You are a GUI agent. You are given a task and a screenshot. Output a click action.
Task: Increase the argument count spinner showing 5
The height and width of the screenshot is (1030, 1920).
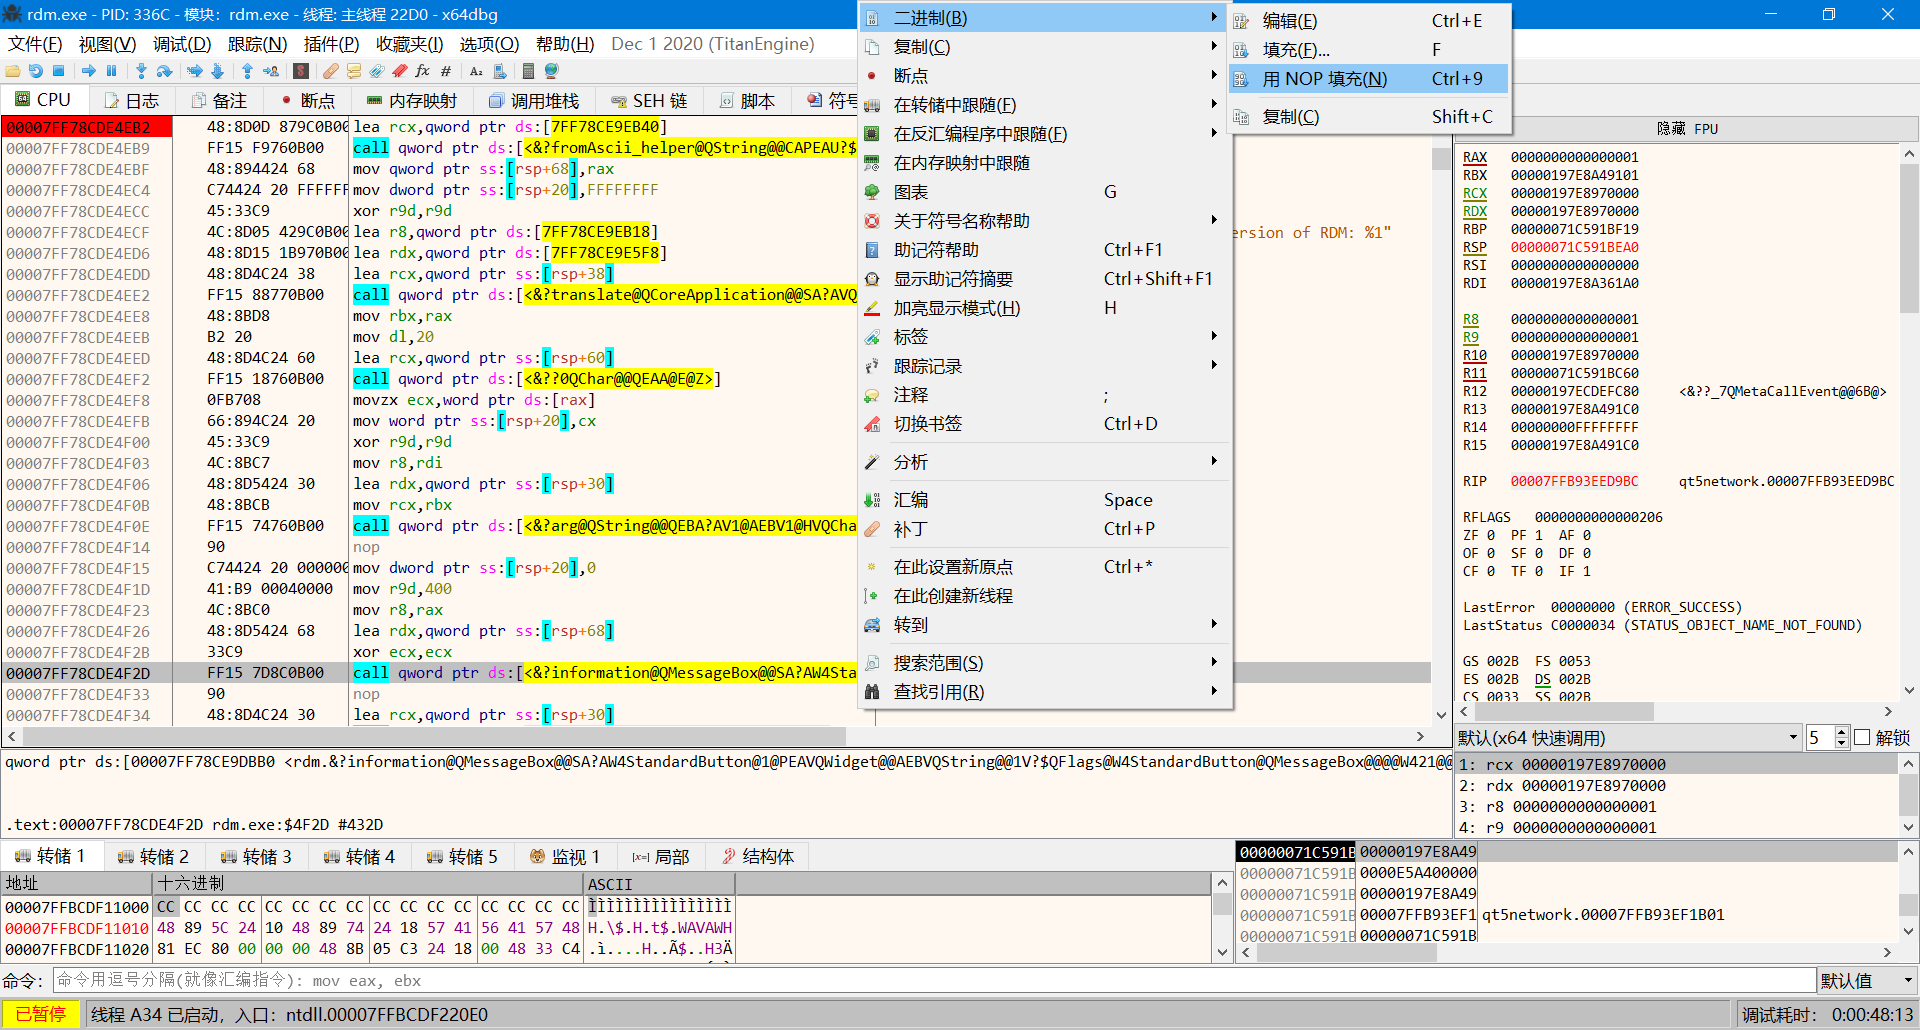click(1842, 732)
